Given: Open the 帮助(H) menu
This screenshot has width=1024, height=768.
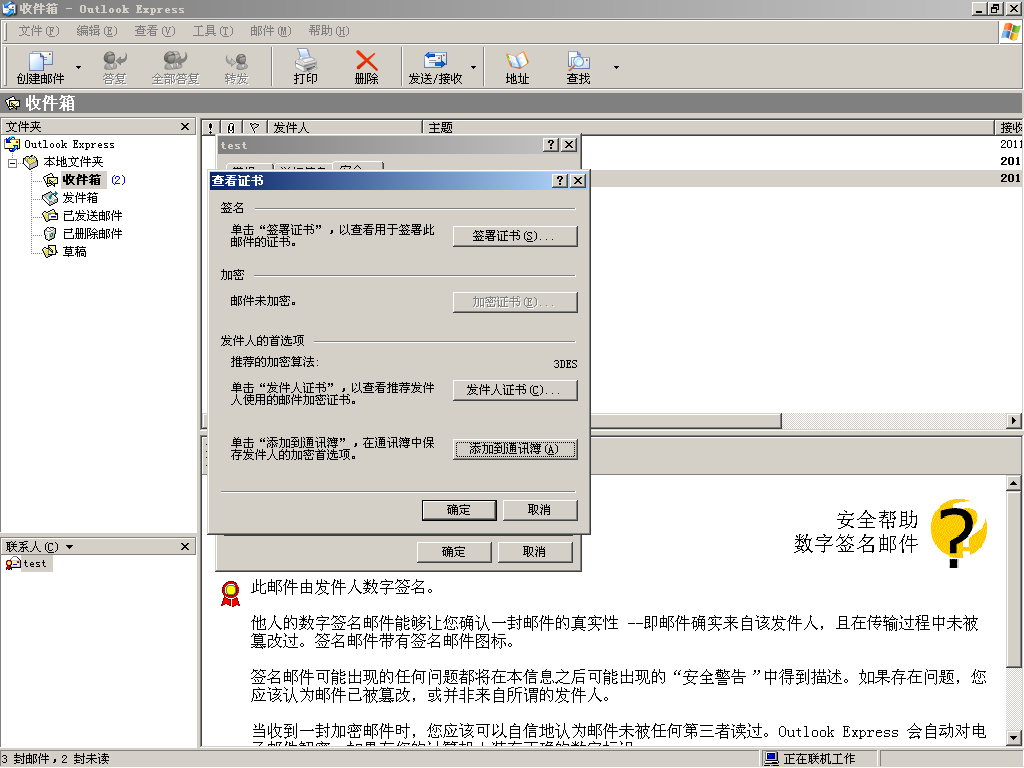Looking at the screenshot, I should click(x=328, y=31).
